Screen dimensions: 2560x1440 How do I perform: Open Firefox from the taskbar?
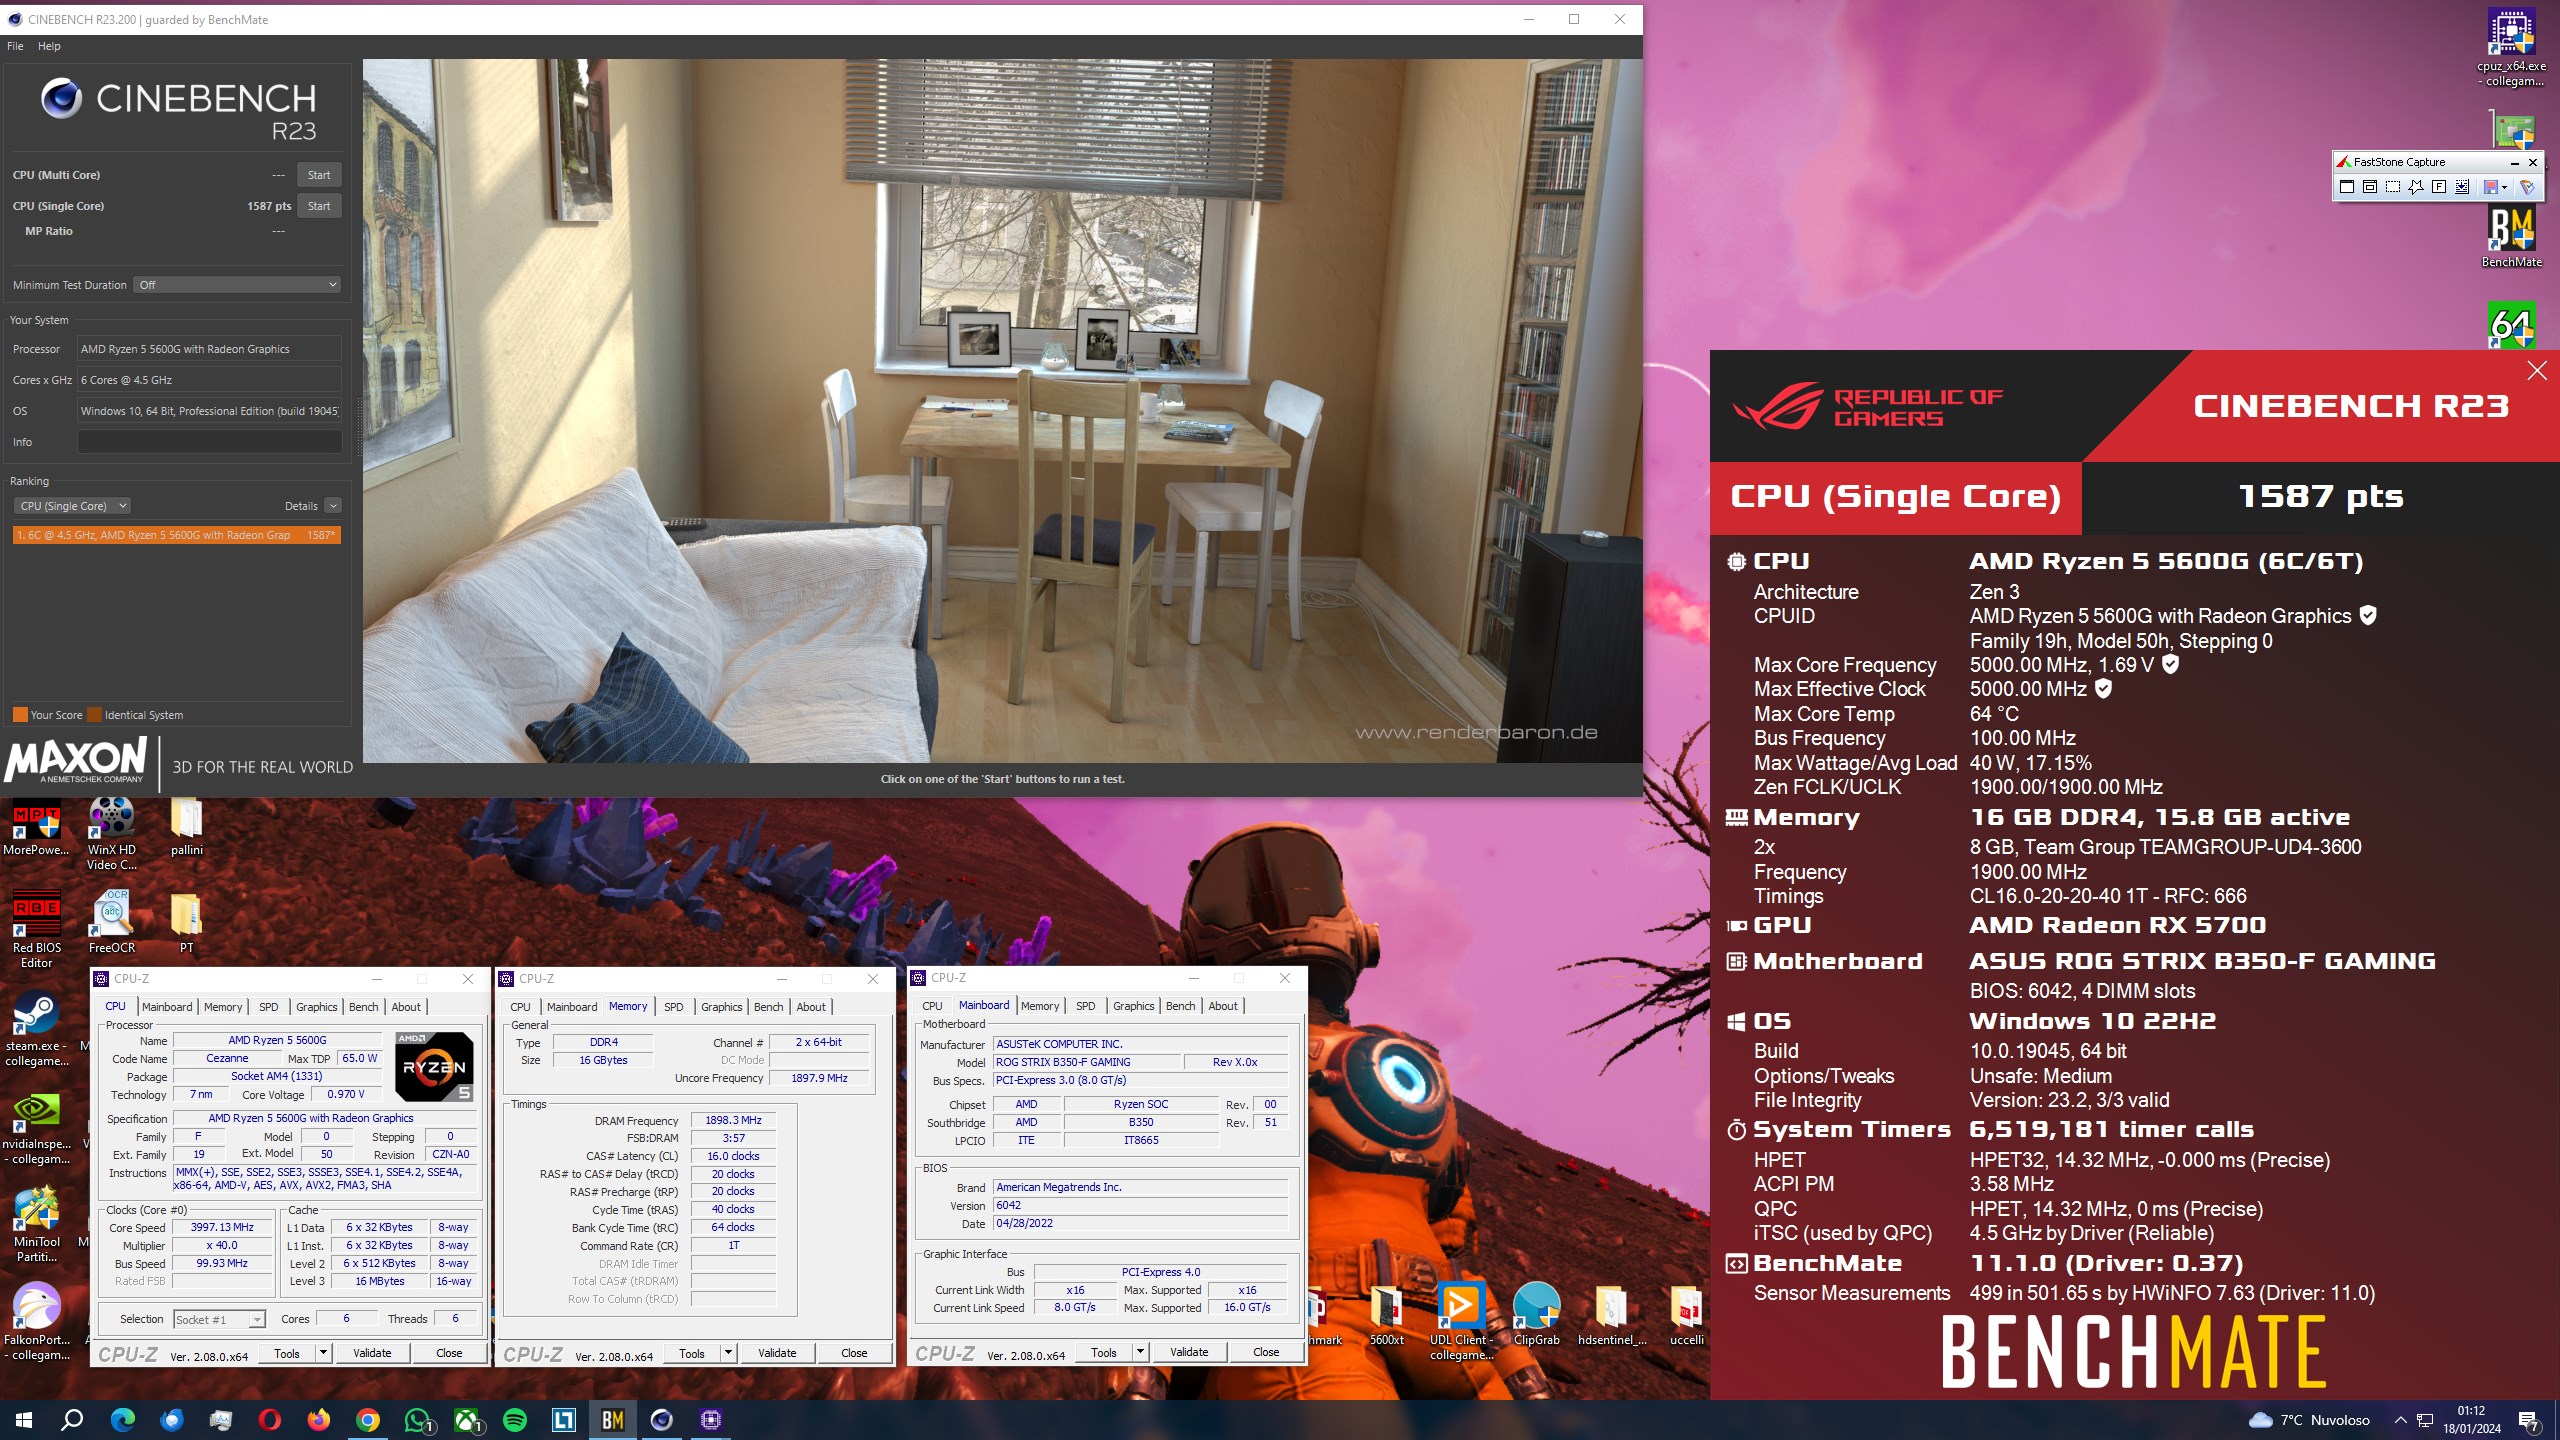[x=319, y=1420]
